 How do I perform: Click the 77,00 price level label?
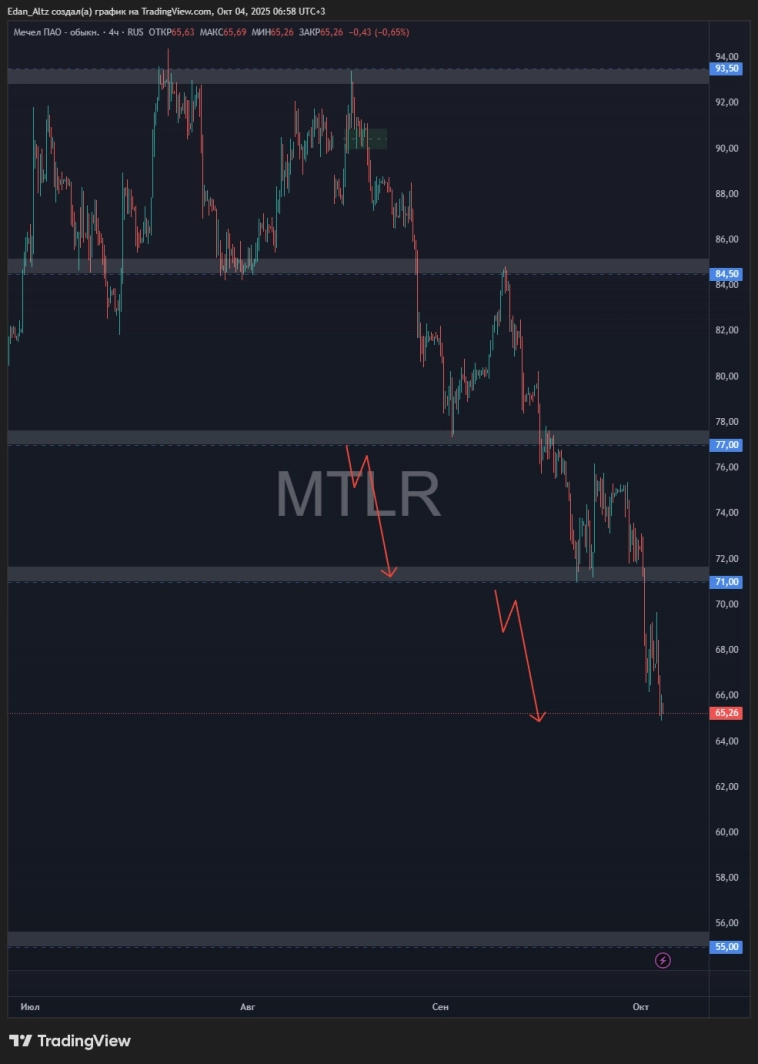click(726, 444)
